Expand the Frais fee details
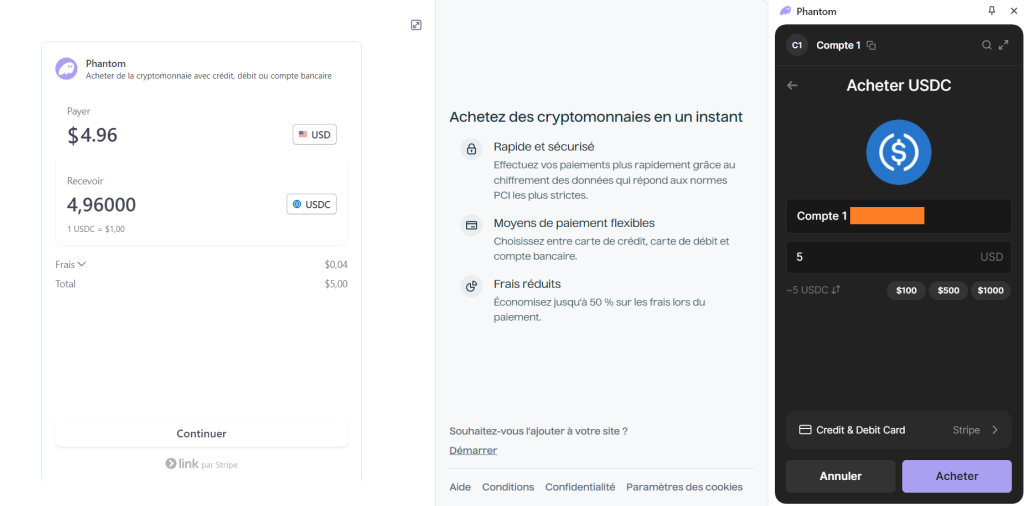 click(x=71, y=264)
